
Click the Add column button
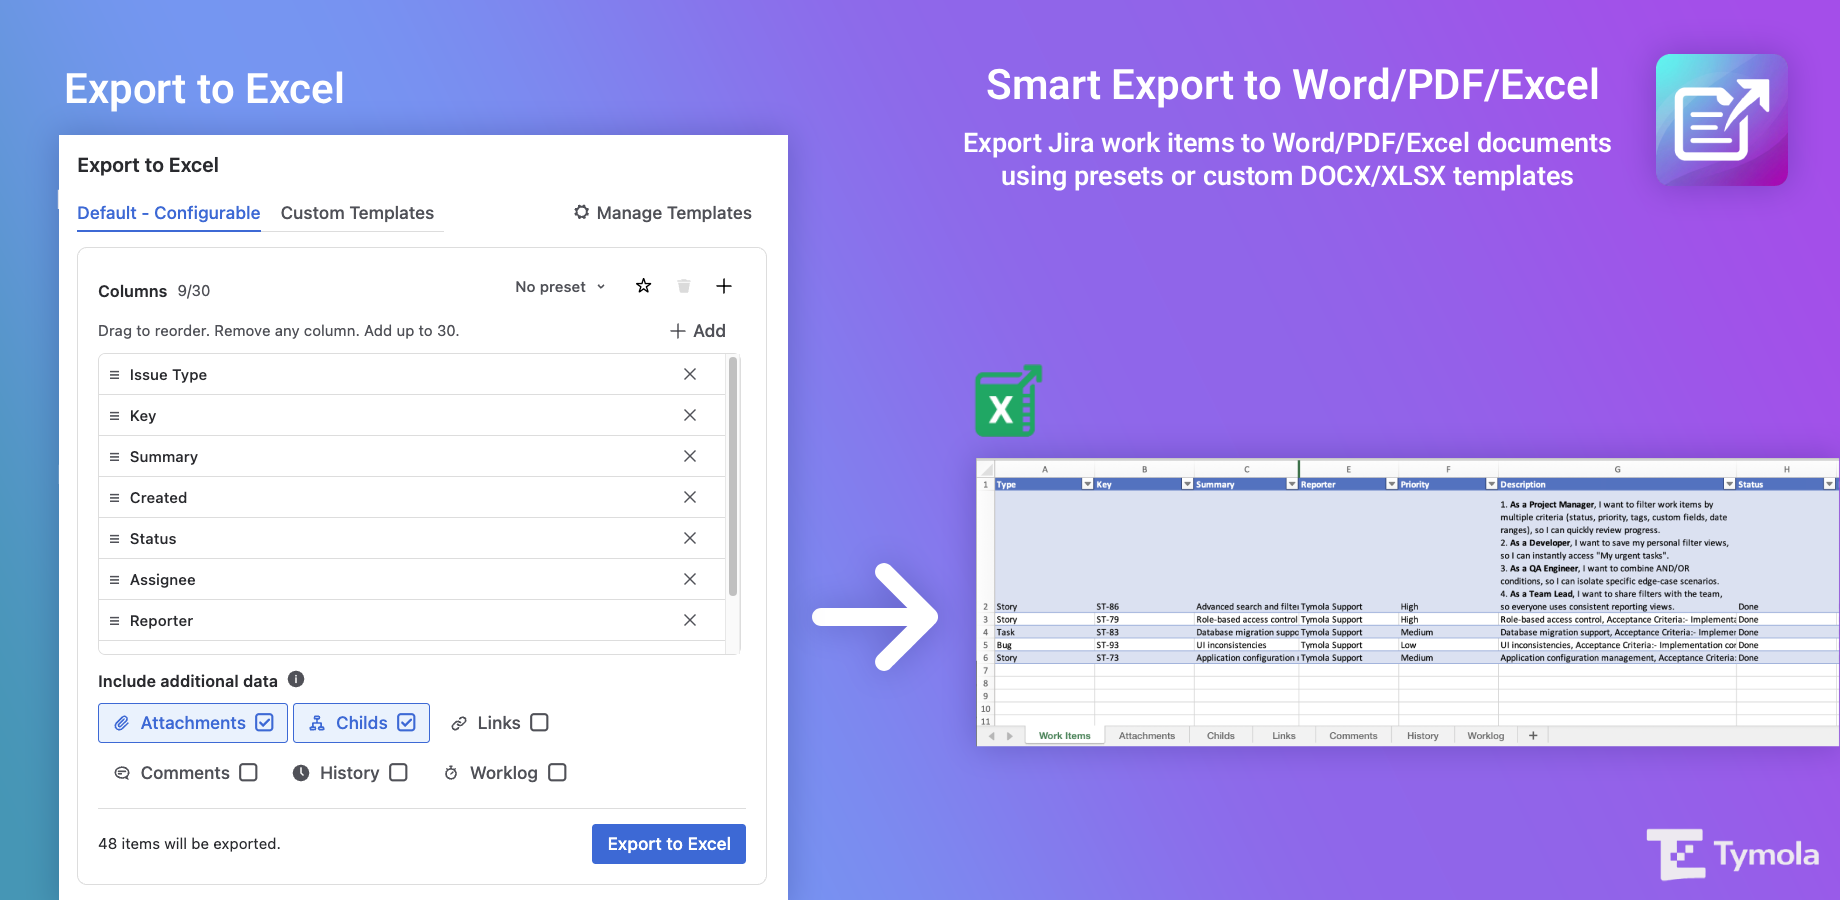tap(698, 331)
